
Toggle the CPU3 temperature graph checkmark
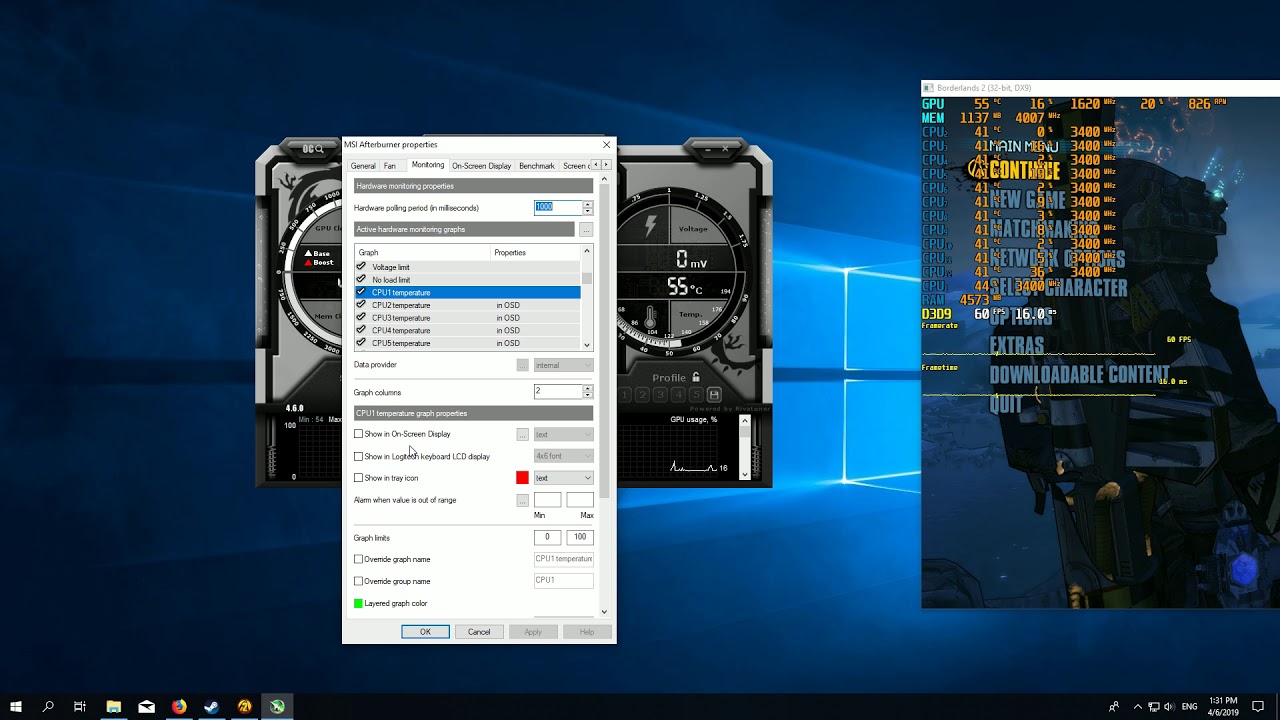click(x=361, y=318)
